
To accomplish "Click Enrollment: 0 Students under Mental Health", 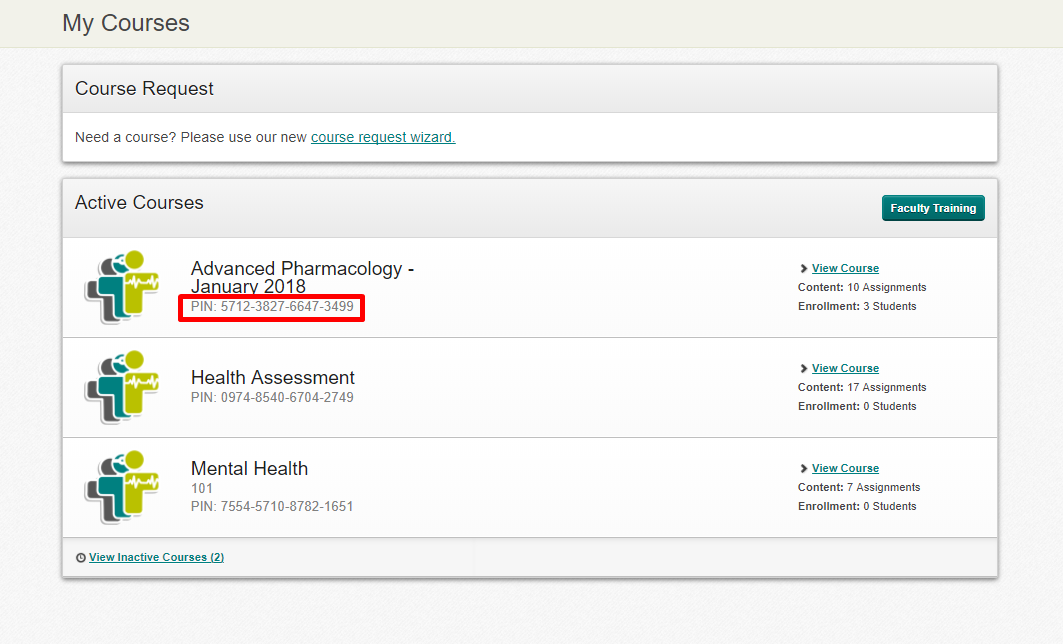I will click(857, 506).
